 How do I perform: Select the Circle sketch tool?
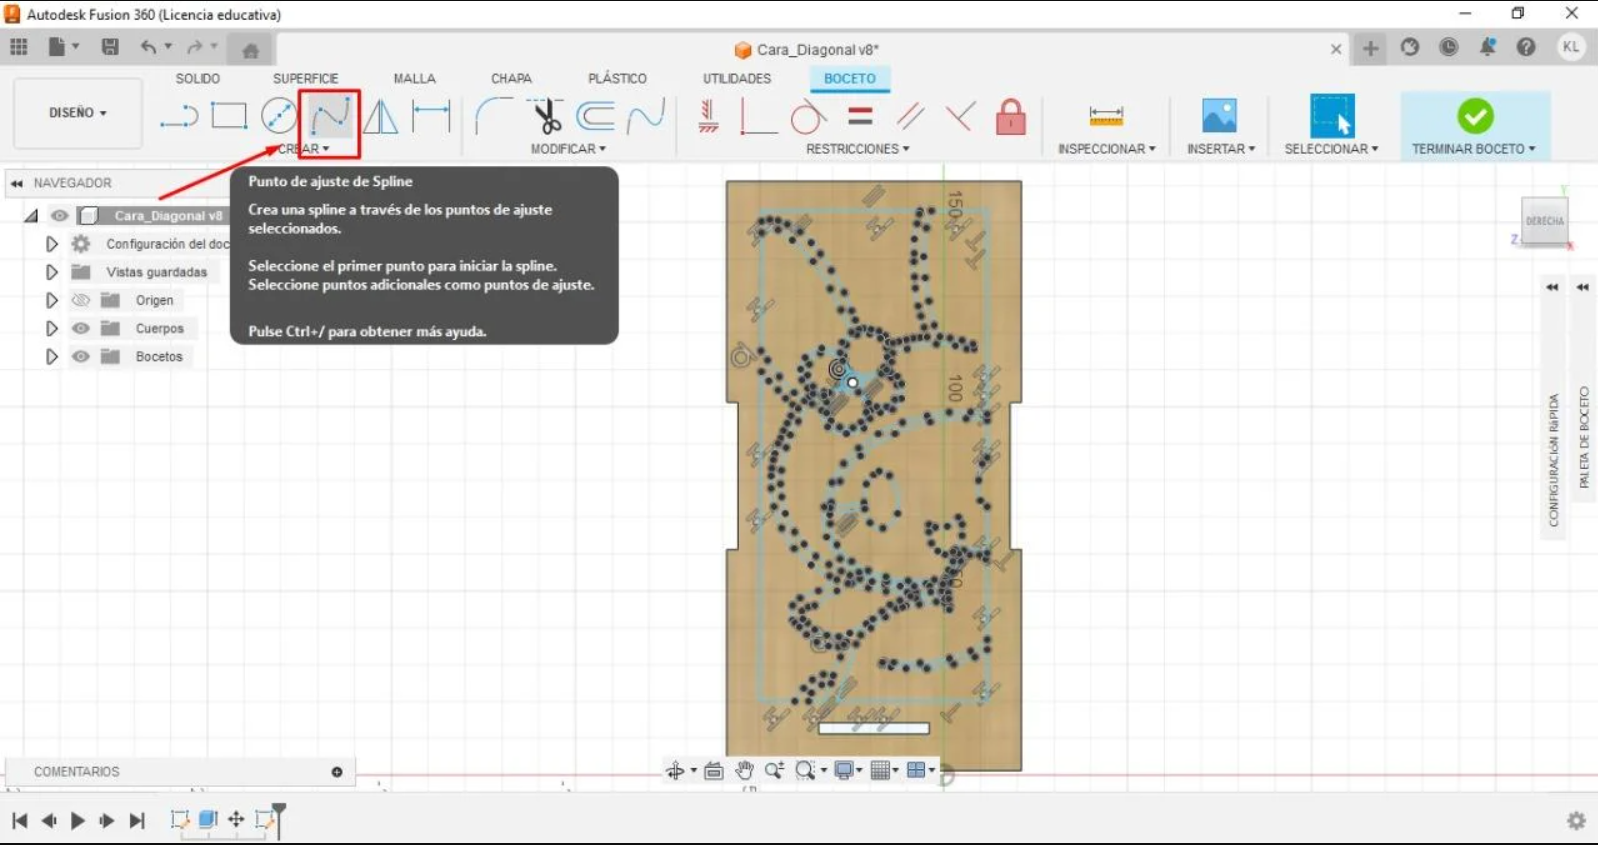279,116
